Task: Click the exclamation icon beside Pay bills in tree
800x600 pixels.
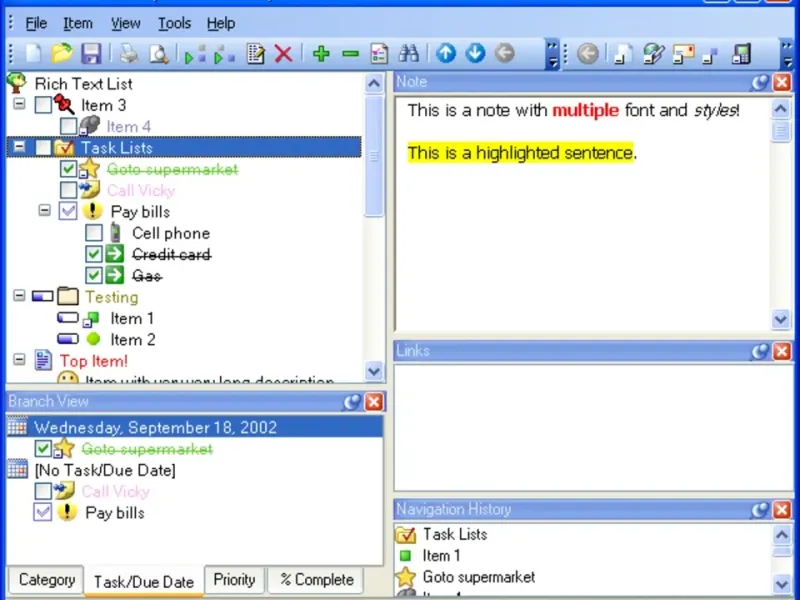Action: click(x=92, y=211)
